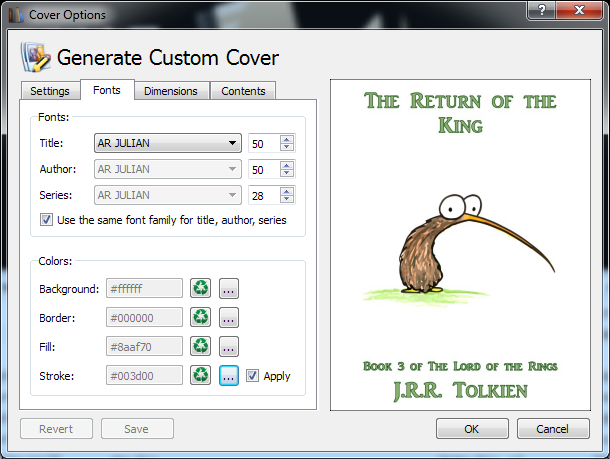Click the Background color hex field

144,288
